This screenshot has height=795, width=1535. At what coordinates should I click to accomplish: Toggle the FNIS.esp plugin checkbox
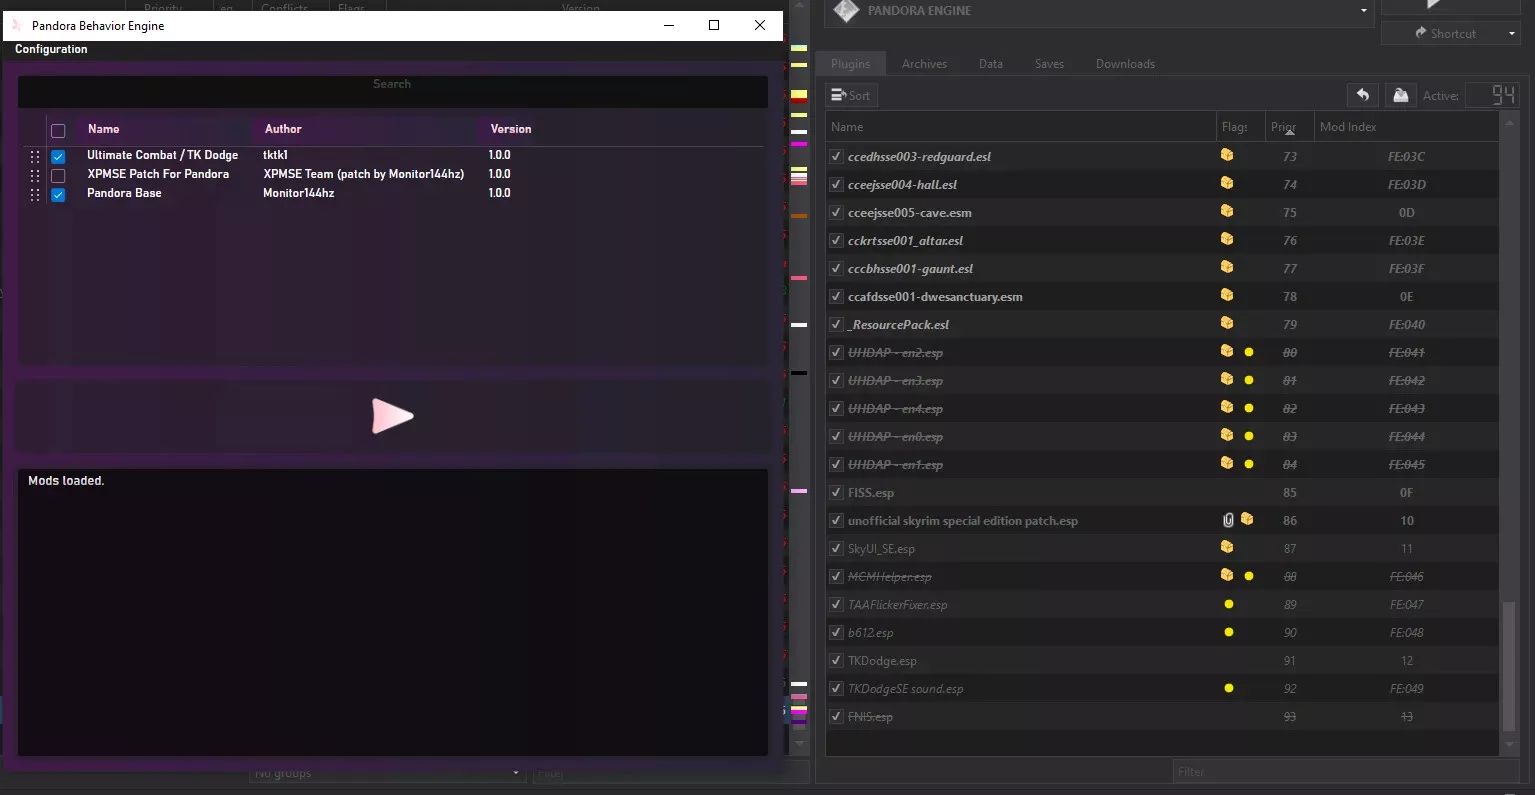pos(836,717)
